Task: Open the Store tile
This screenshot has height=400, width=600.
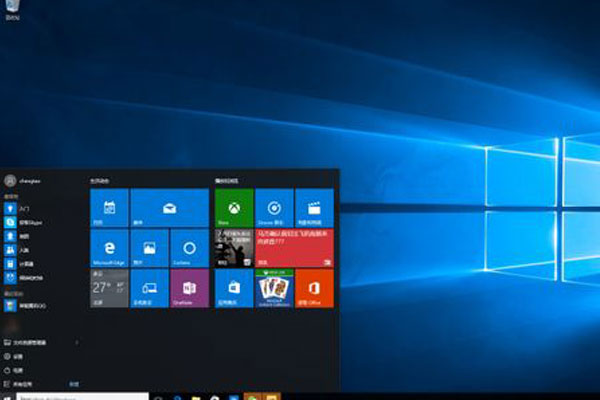Action: (x=234, y=289)
